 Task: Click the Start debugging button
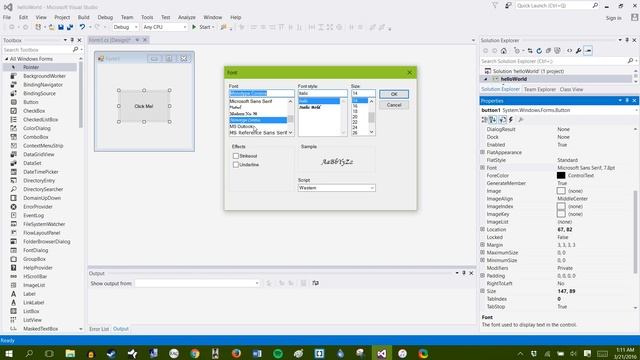point(202,27)
